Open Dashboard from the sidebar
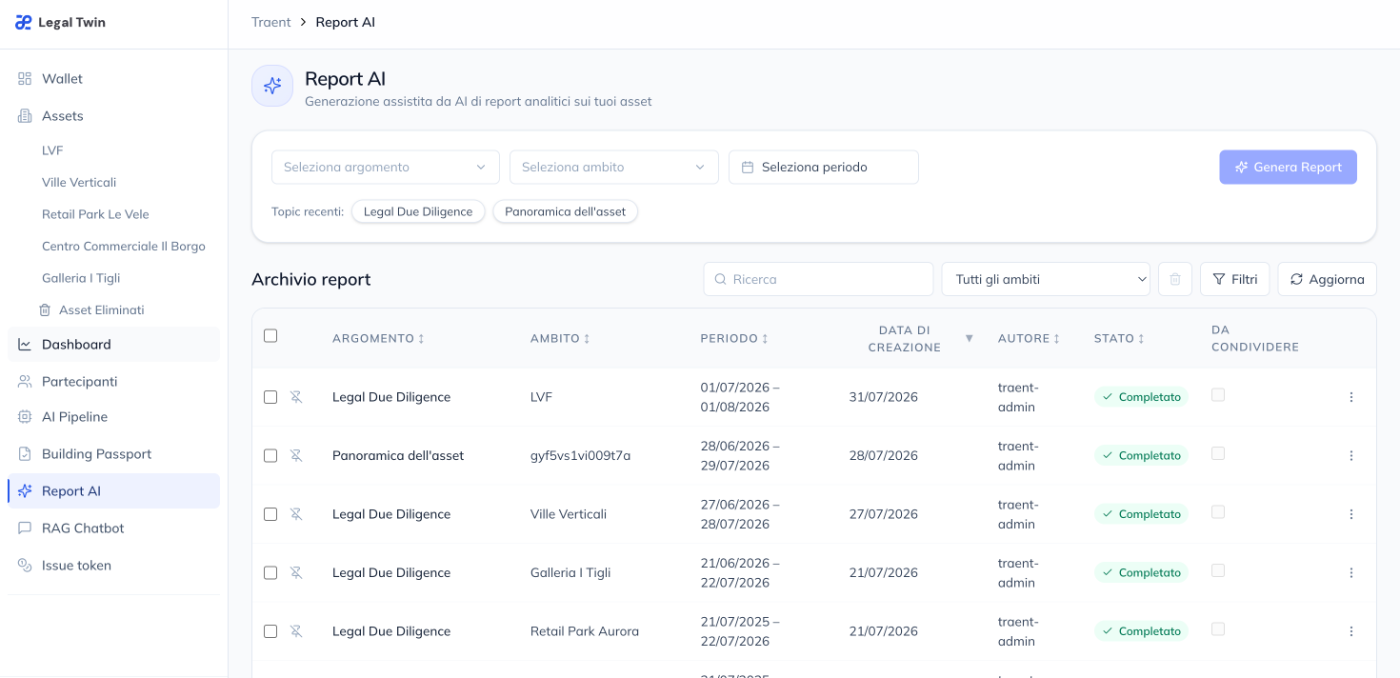Viewport: 1400px width, 678px height. coord(113,344)
